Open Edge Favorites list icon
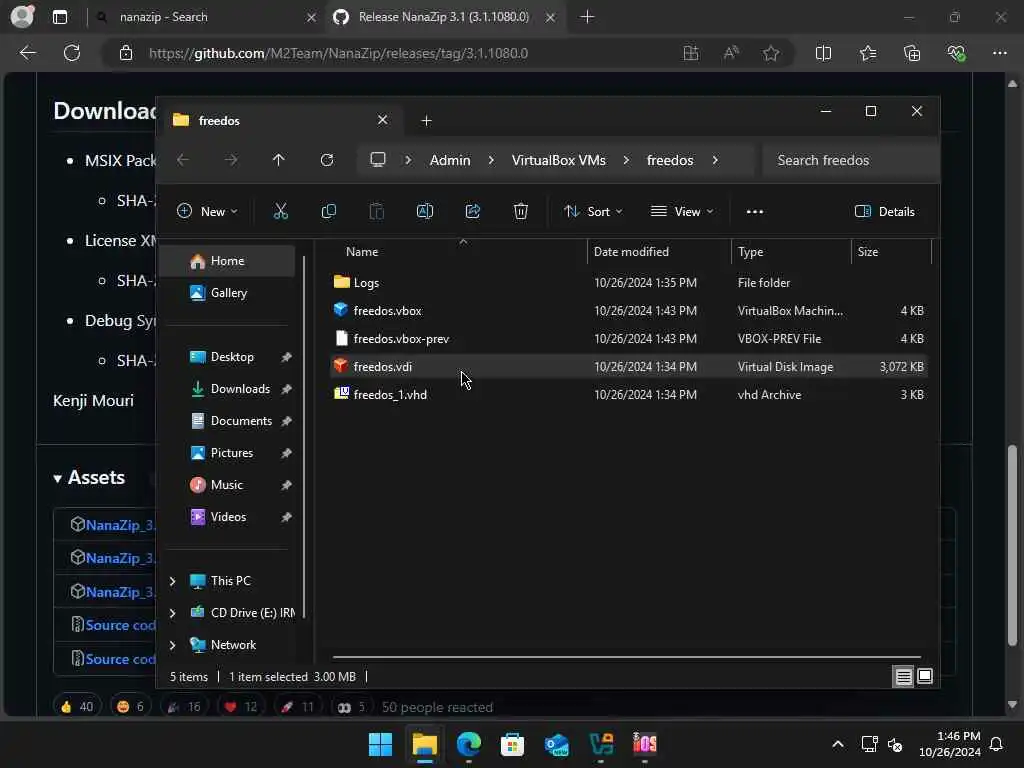The image size is (1024, 768). (x=868, y=53)
